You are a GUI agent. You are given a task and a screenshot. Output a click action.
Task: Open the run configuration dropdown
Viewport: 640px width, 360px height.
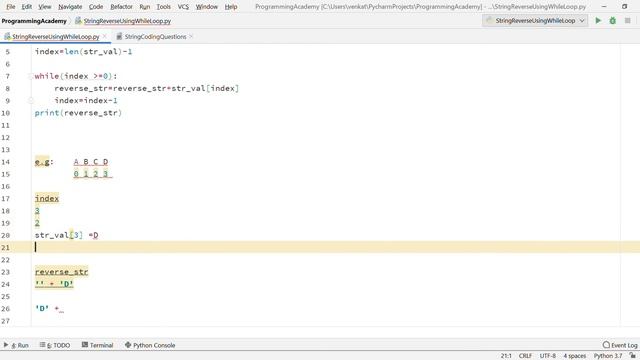tap(535, 20)
